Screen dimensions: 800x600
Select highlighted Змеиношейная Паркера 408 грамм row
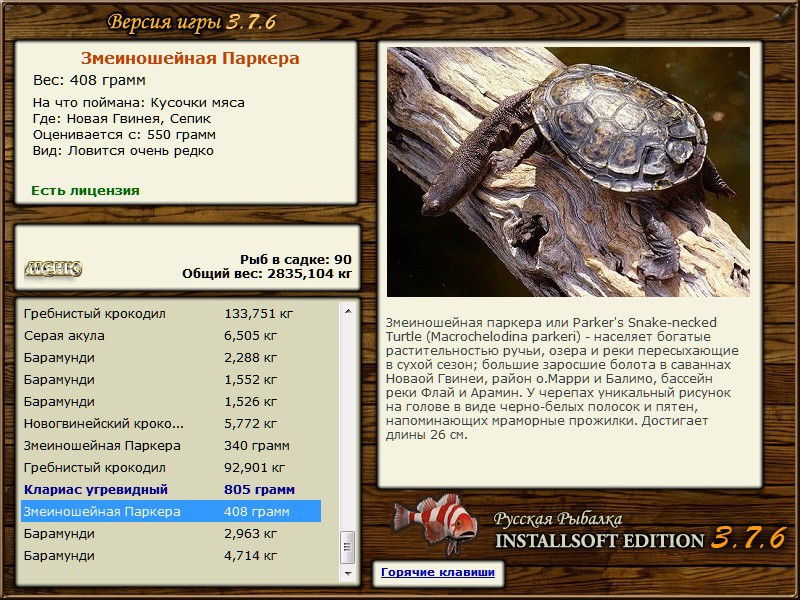[171, 511]
